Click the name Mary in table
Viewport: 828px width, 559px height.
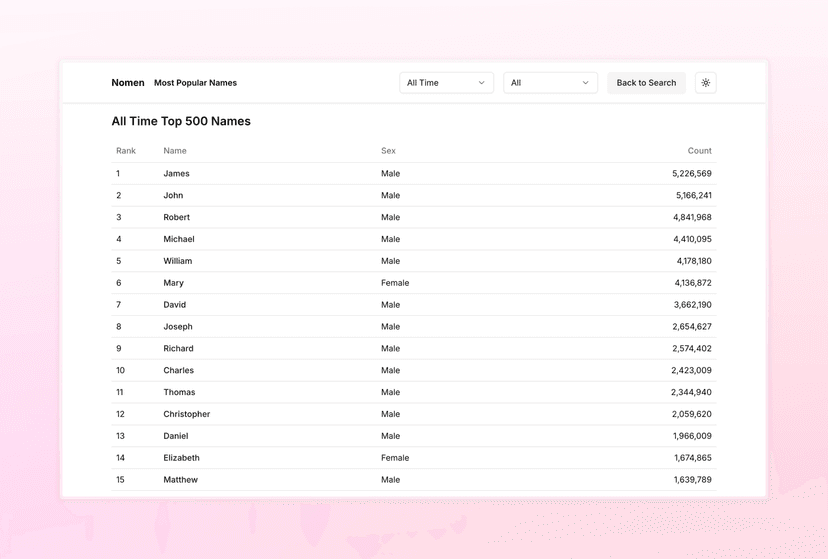174,283
